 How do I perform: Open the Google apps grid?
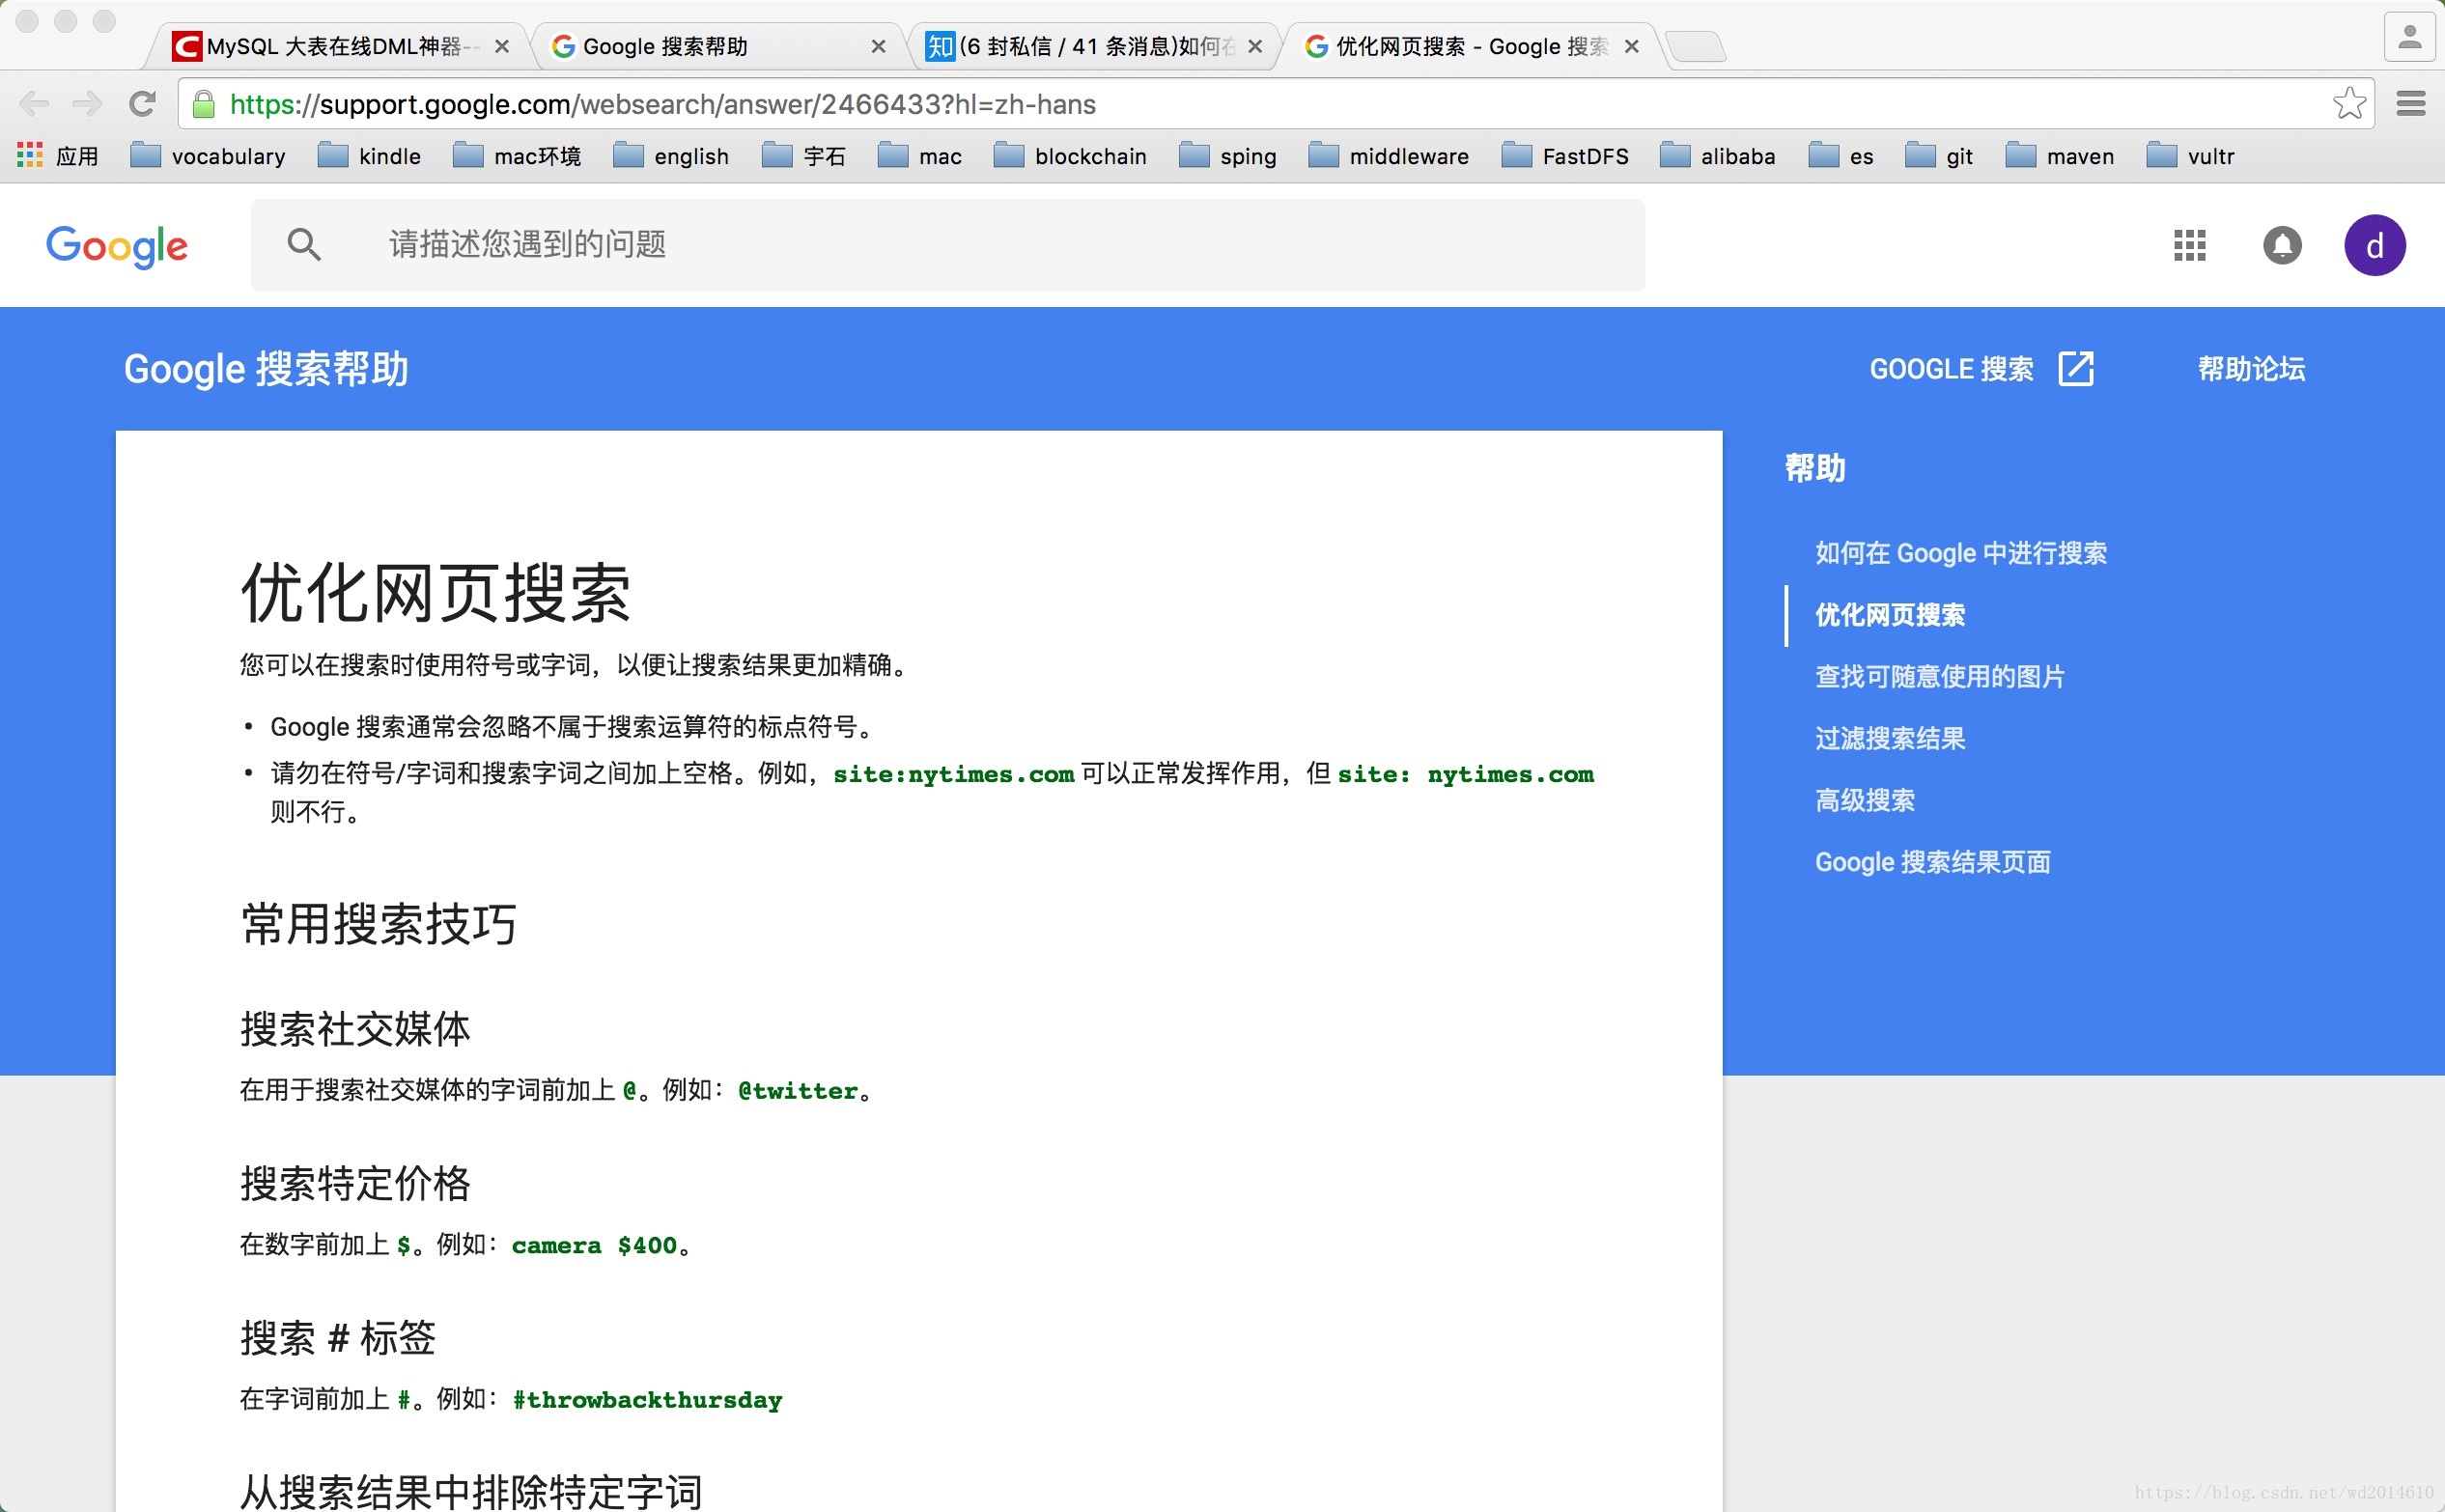(2189, 245)
